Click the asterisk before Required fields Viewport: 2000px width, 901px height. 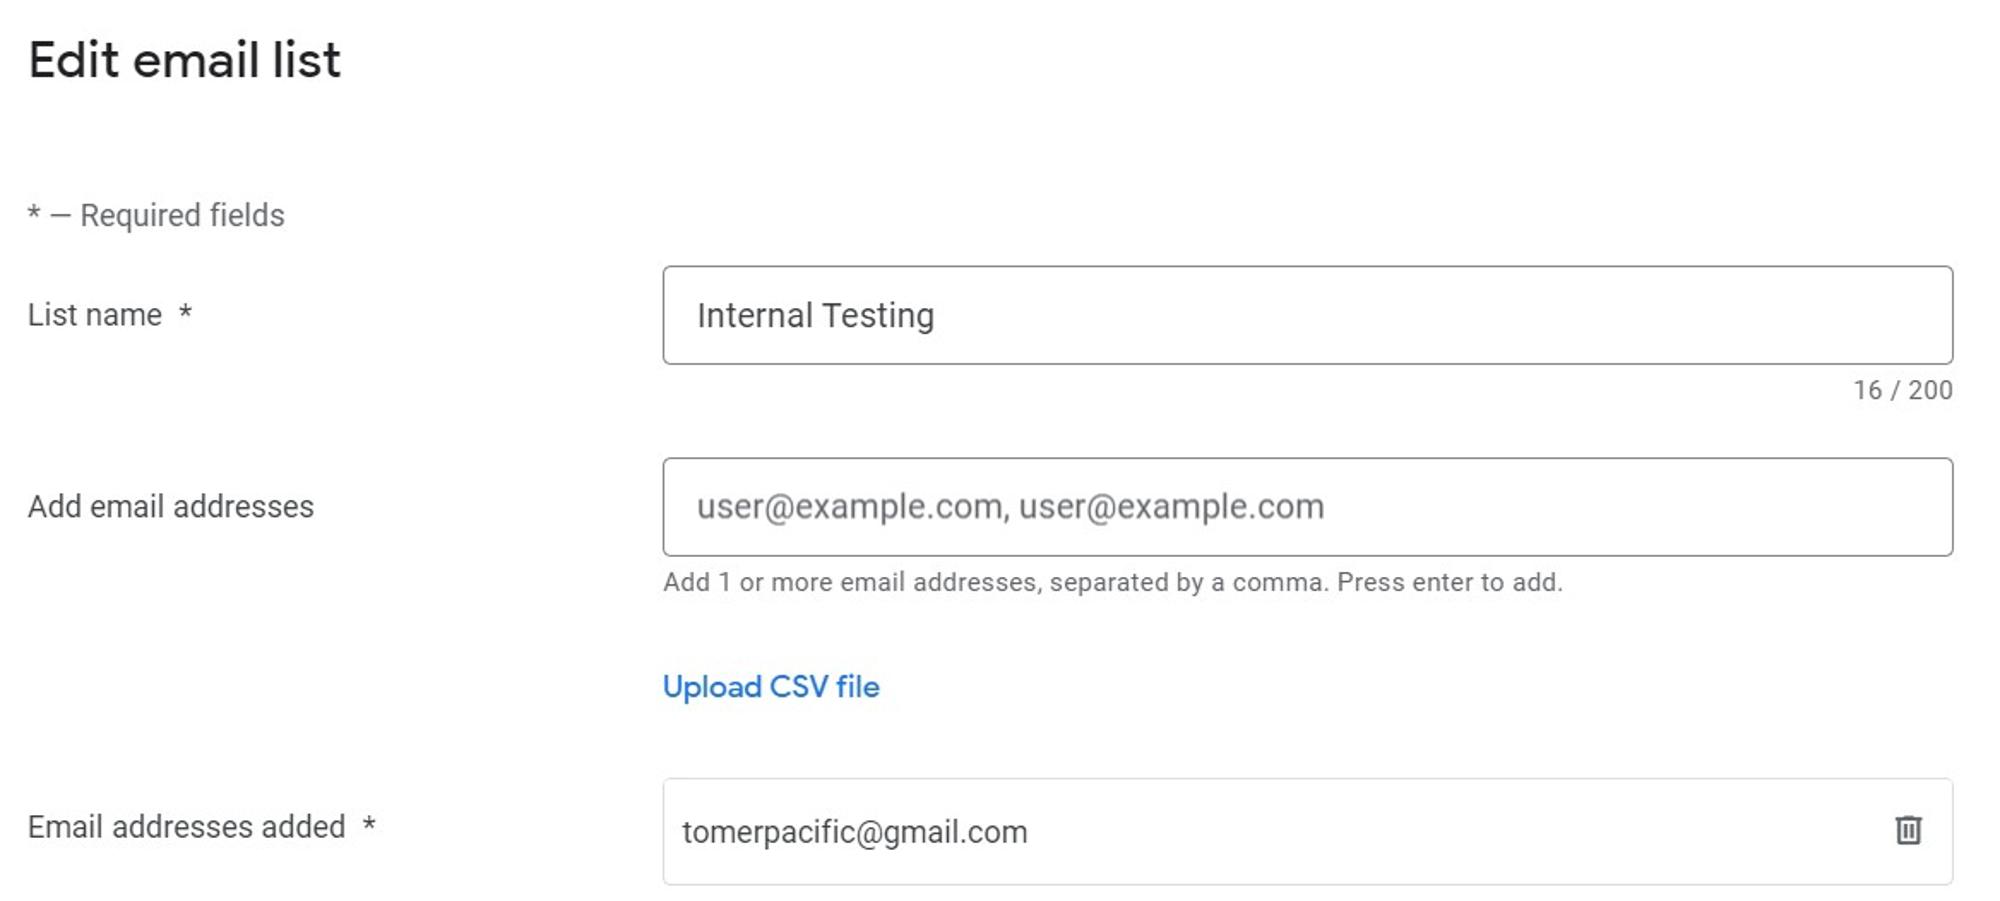34,213
